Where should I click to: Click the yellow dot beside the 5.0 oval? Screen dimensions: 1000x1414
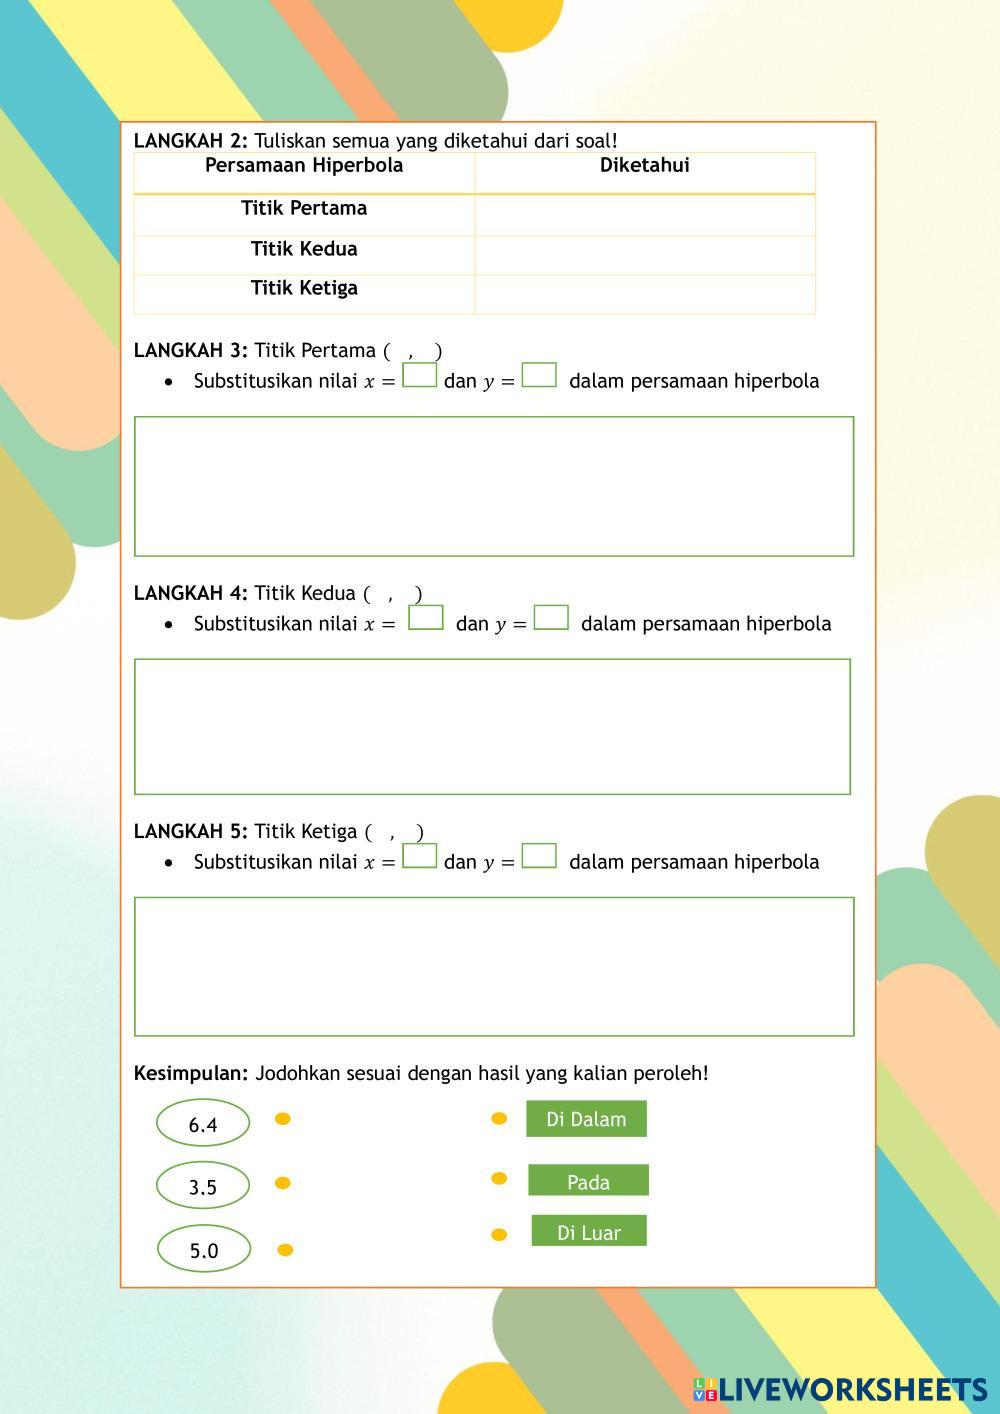[x=285, y=1250]
